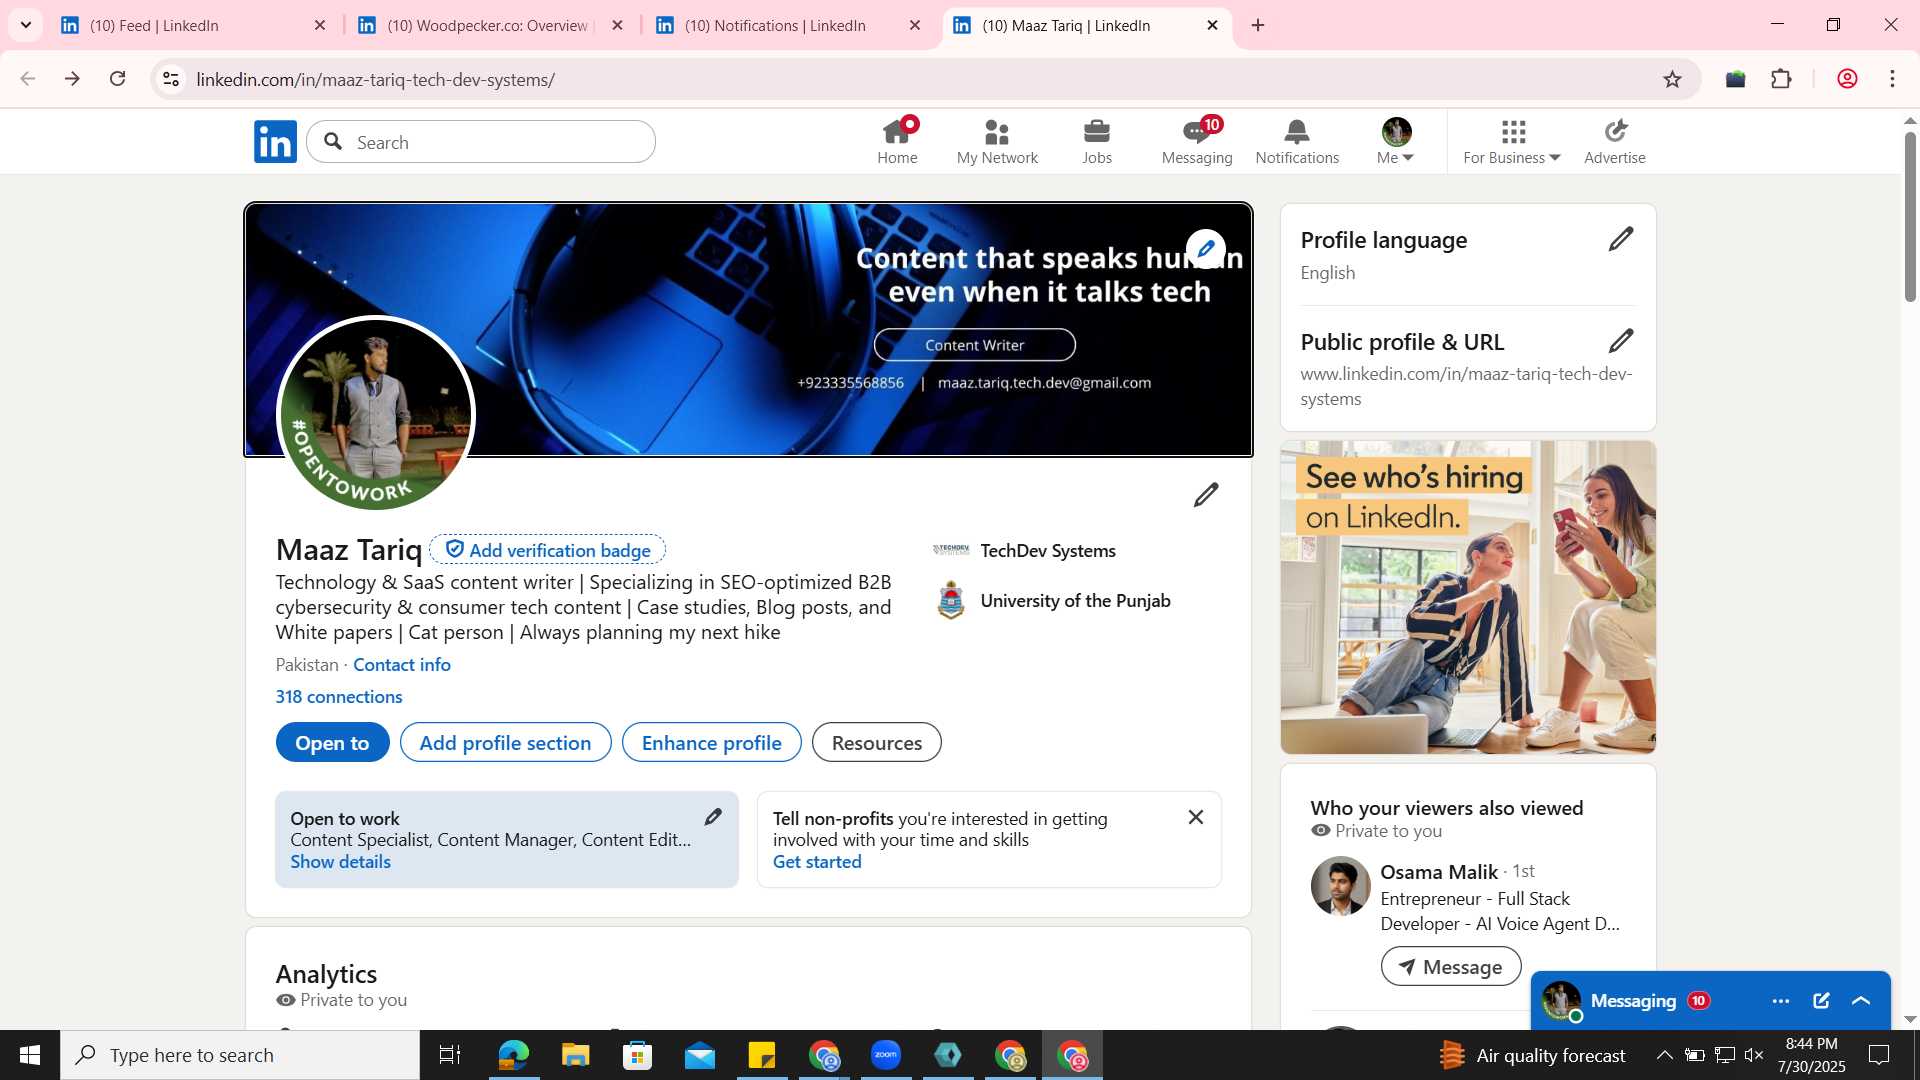
Task: Show details of Open to work
Action: (340, 862)
